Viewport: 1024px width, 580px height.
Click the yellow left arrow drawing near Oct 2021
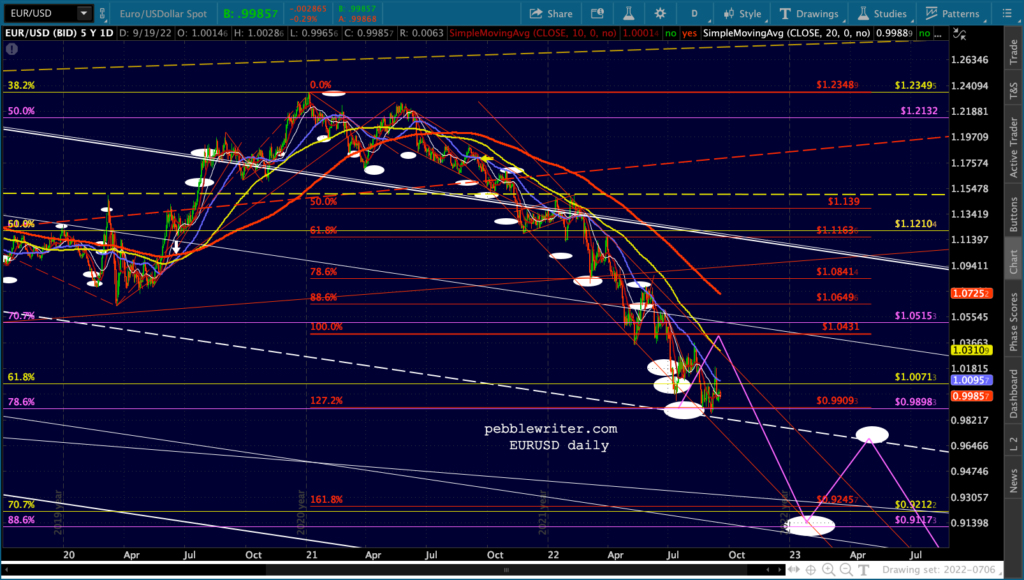pyautogui.click(x=487, y=159)
